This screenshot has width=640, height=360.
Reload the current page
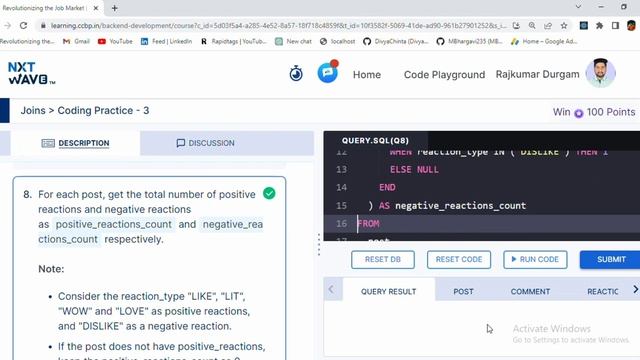pyautogui.click(x=23, y=25)
